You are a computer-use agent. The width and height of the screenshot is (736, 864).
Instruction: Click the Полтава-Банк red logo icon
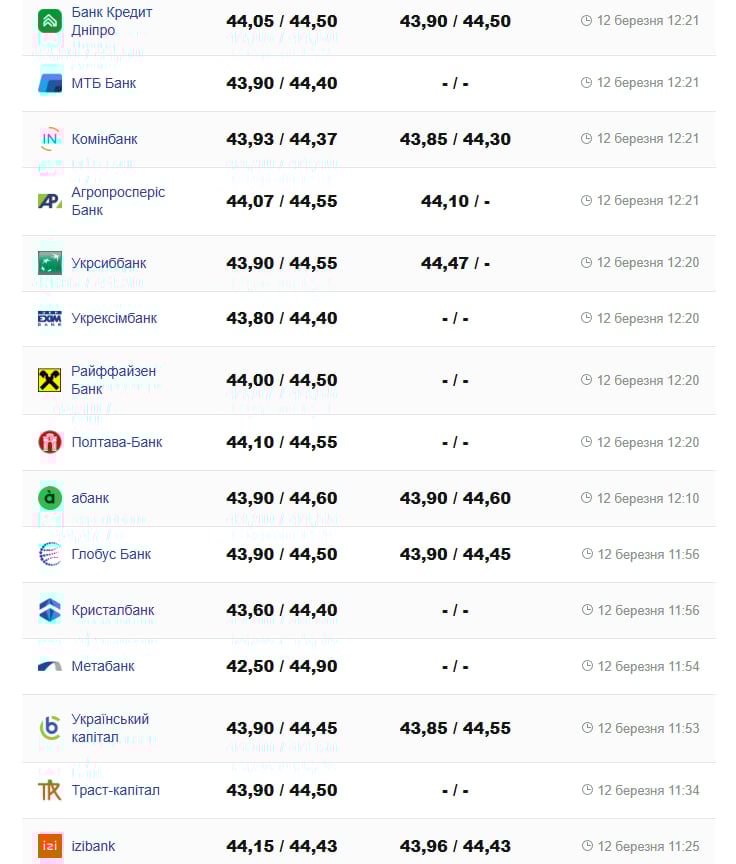50,442
